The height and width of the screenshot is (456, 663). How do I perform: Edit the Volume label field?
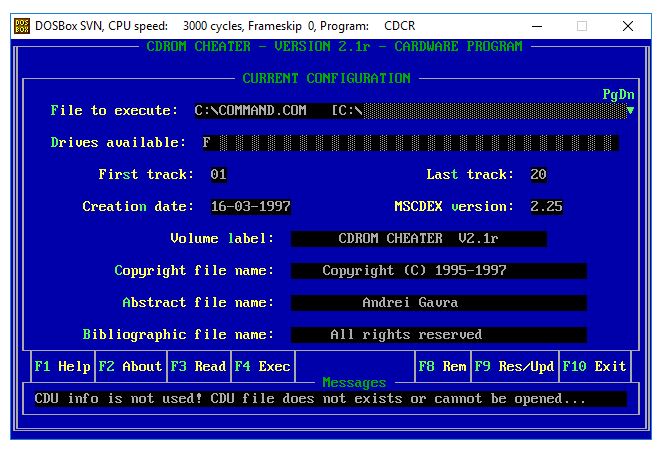coord(418,239)
